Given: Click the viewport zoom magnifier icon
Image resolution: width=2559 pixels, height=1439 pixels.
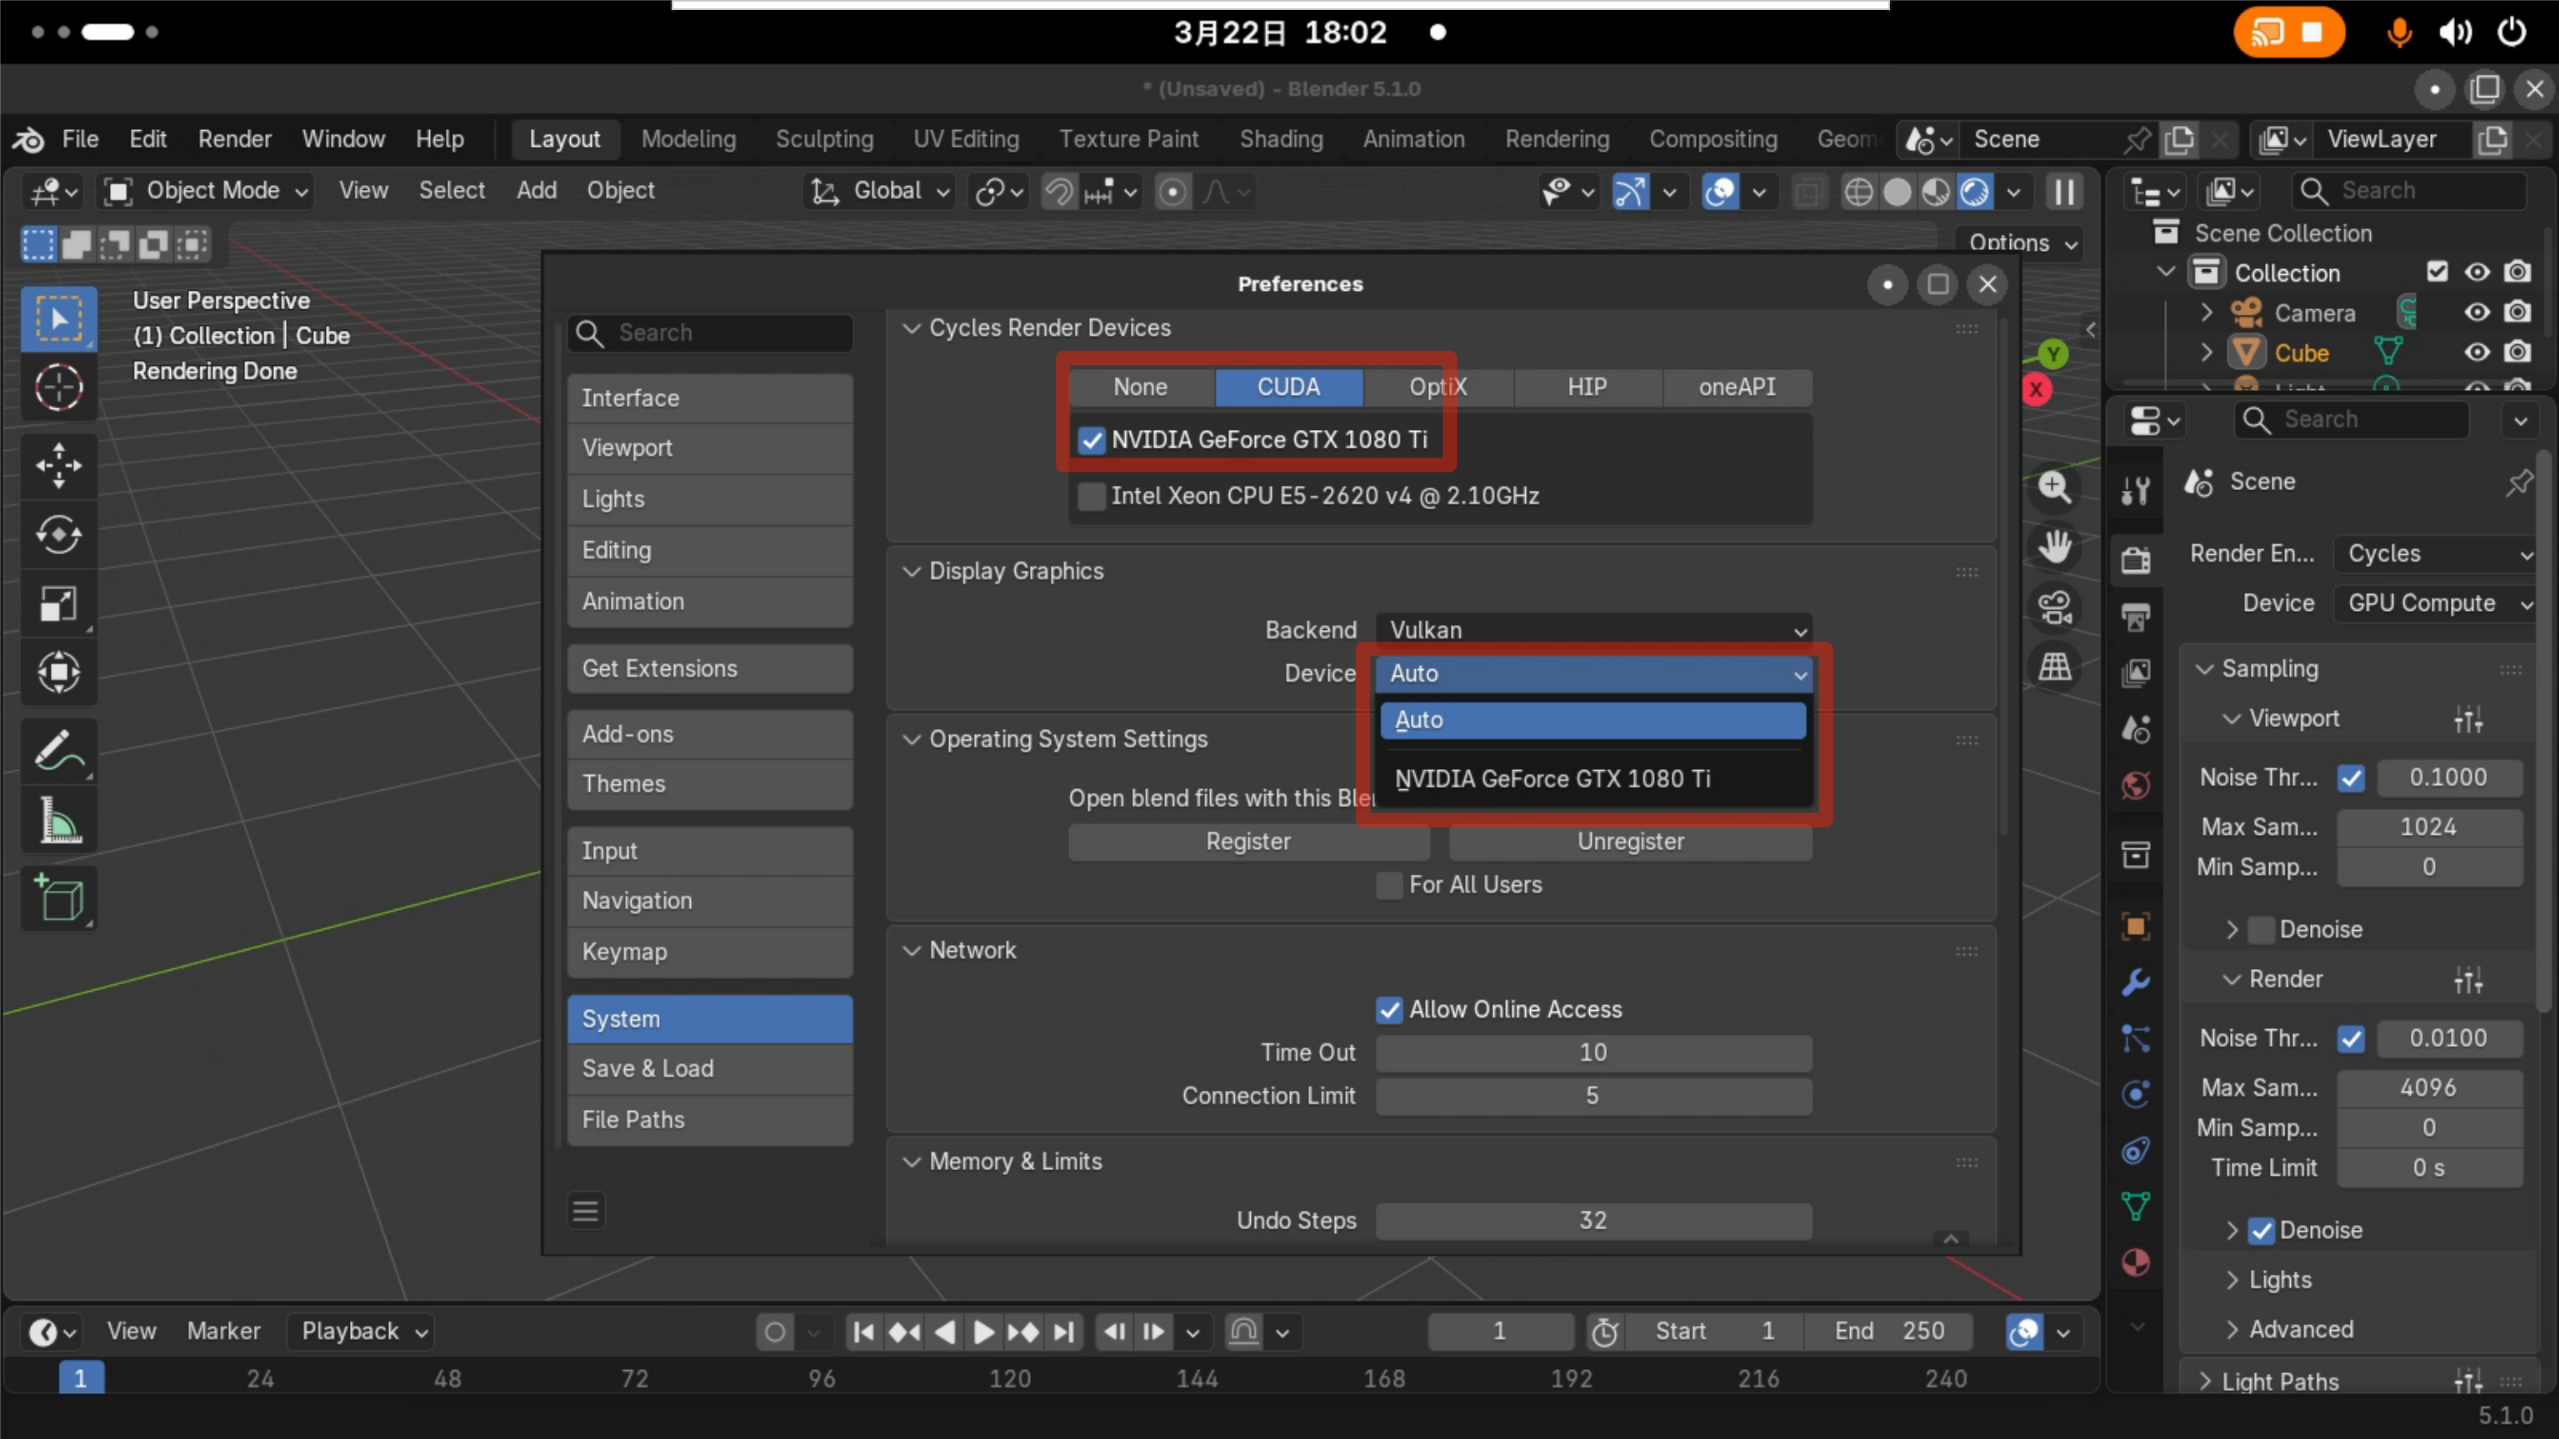Looking at the screenshot, I should [x=2054, y=487].
